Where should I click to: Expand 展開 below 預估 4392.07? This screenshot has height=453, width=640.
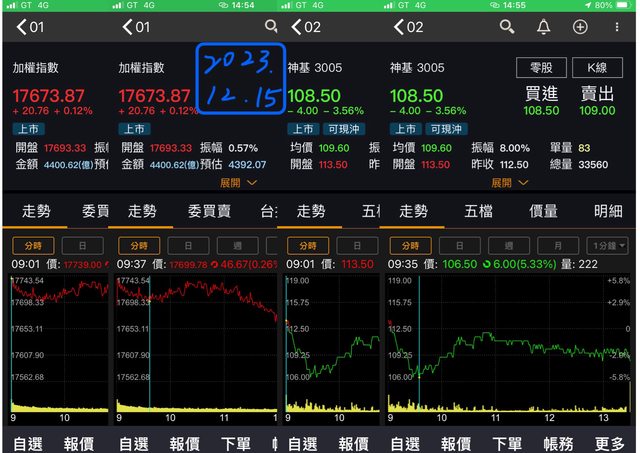tap(238, 183)
